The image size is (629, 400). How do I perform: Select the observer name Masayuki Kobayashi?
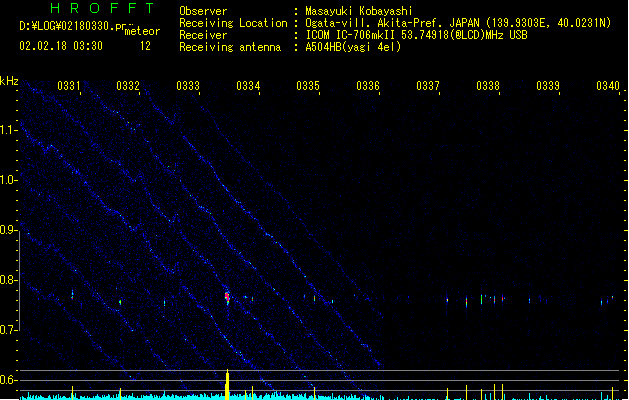click(359, 11)
